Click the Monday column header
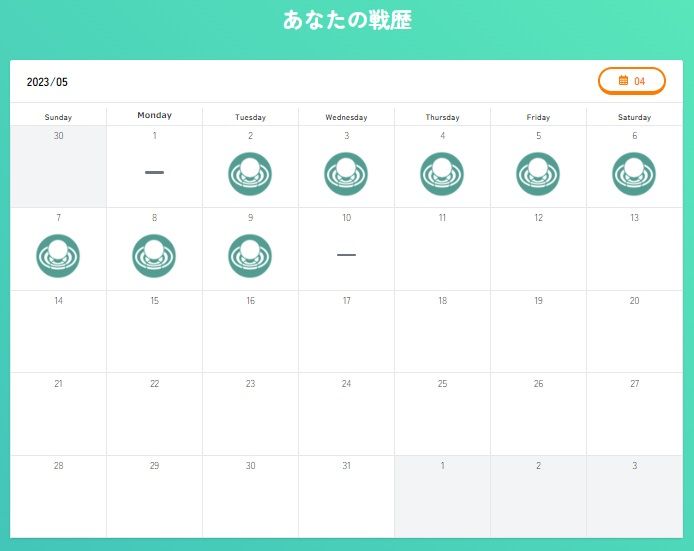The height and width of the screenshot is (551, 694). (154, 116)
